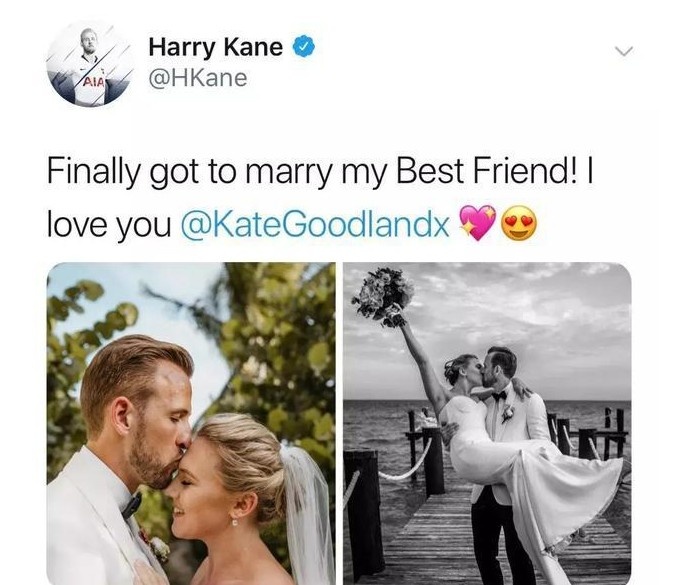This screenshot has width=680, height=585.
Task: Click the heart-eyes smiley emoji
Action: [x=519, y=224]
